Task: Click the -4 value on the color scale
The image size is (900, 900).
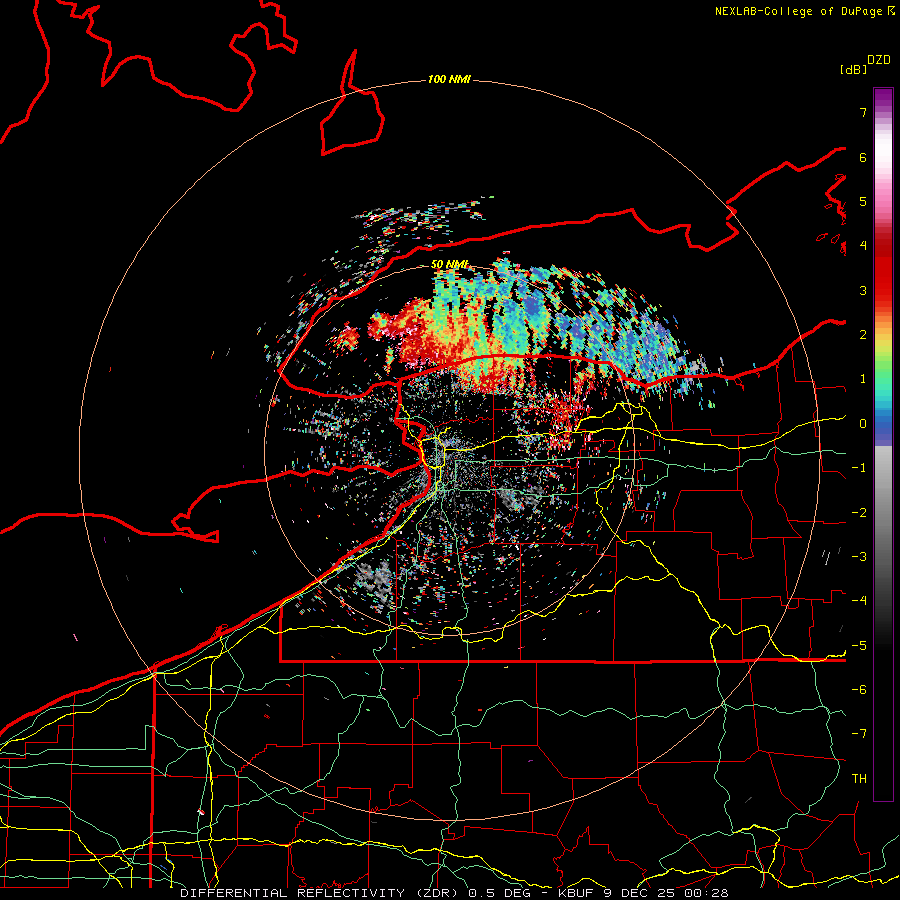Action: (x=859, y=601)
